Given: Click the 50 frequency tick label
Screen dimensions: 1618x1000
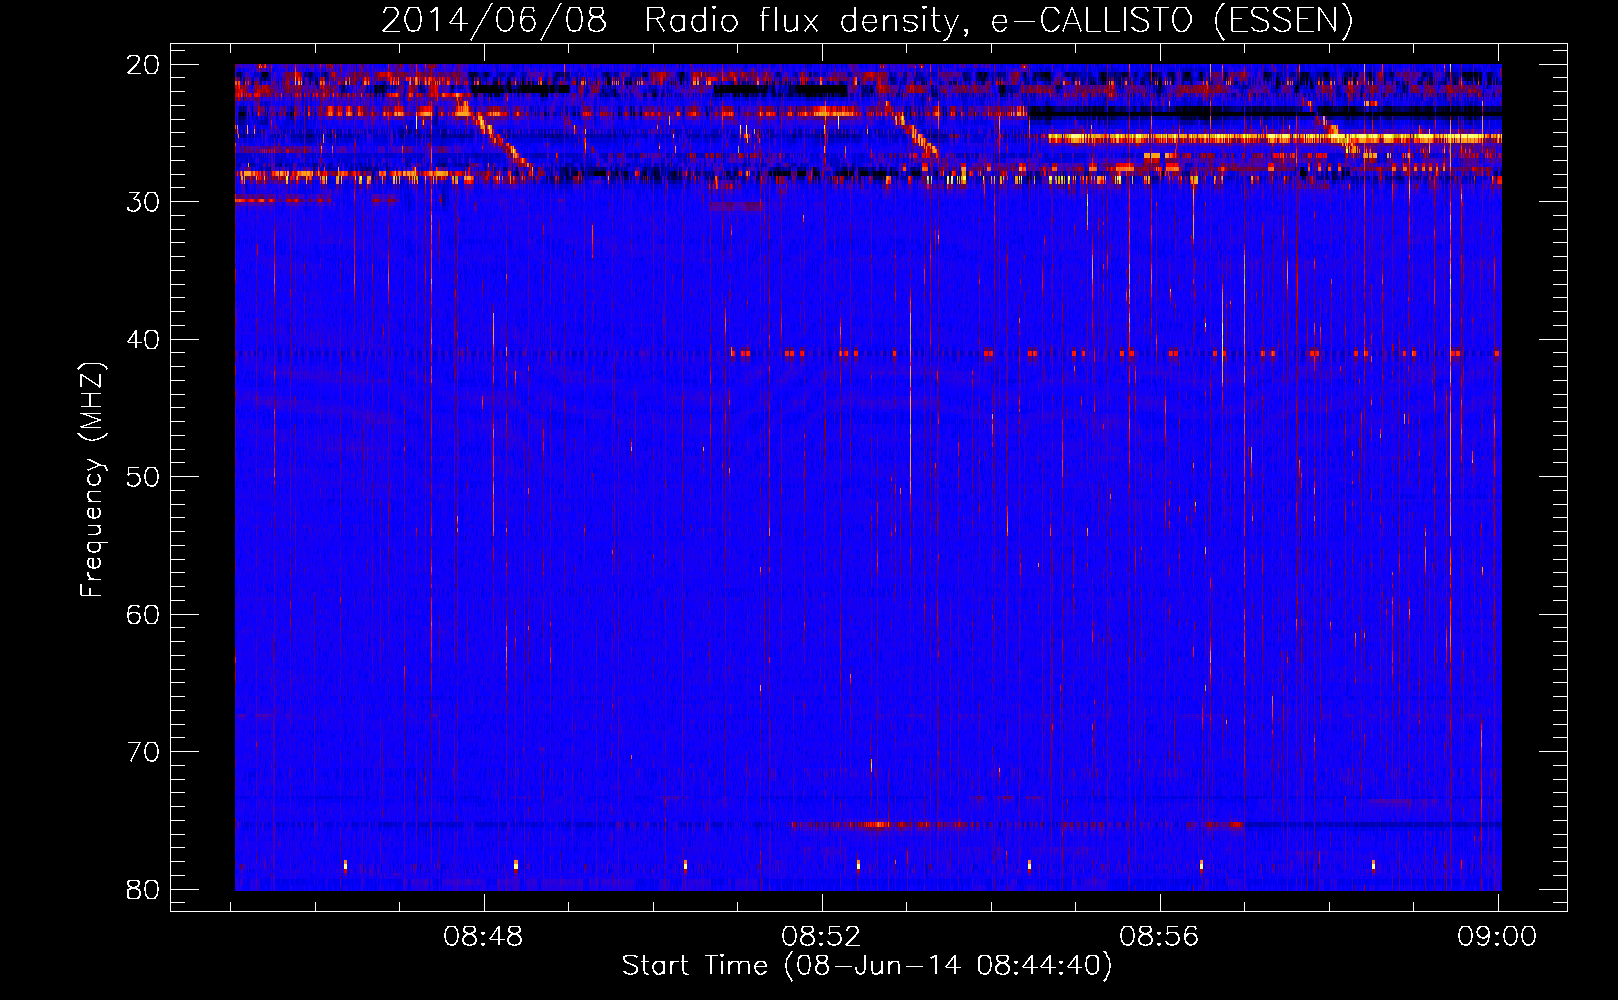Looking at the screenshot, I should [x=143, y=477].
